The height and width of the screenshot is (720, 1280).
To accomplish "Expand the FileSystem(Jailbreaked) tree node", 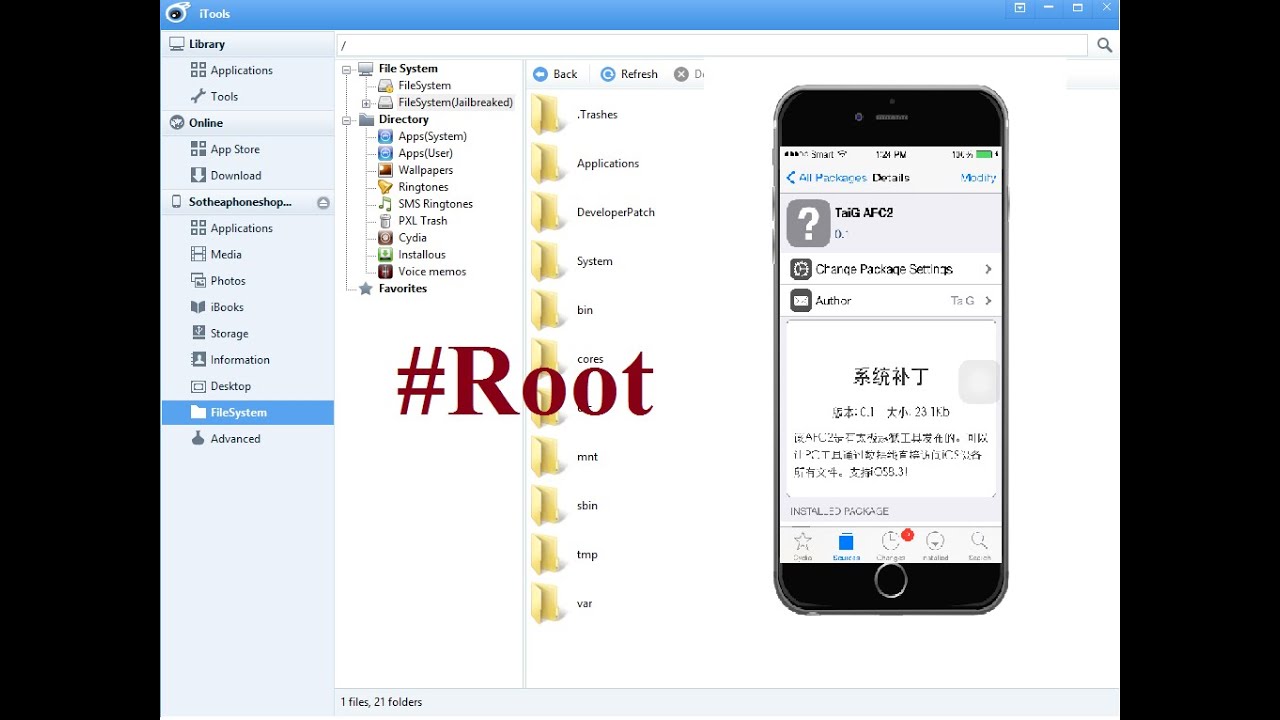I will click(x=366, y=103).
